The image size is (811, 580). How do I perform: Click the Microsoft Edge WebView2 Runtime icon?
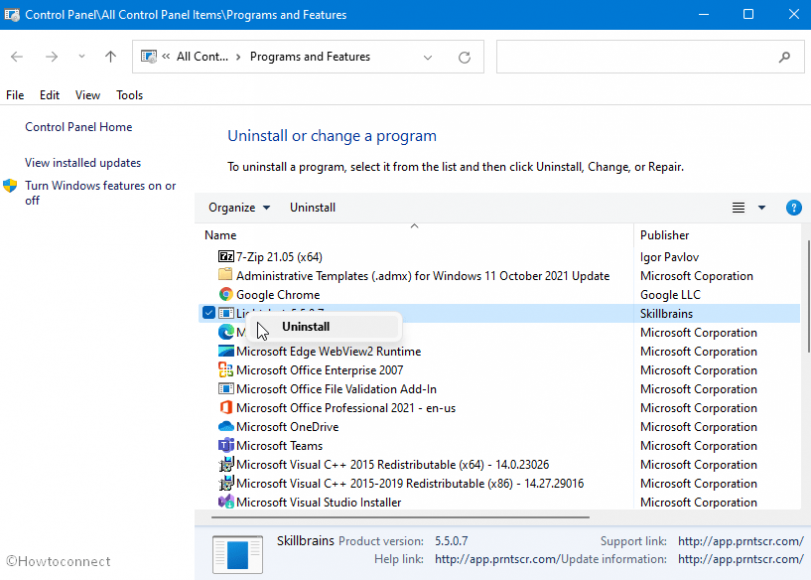(x=228, y=351)
